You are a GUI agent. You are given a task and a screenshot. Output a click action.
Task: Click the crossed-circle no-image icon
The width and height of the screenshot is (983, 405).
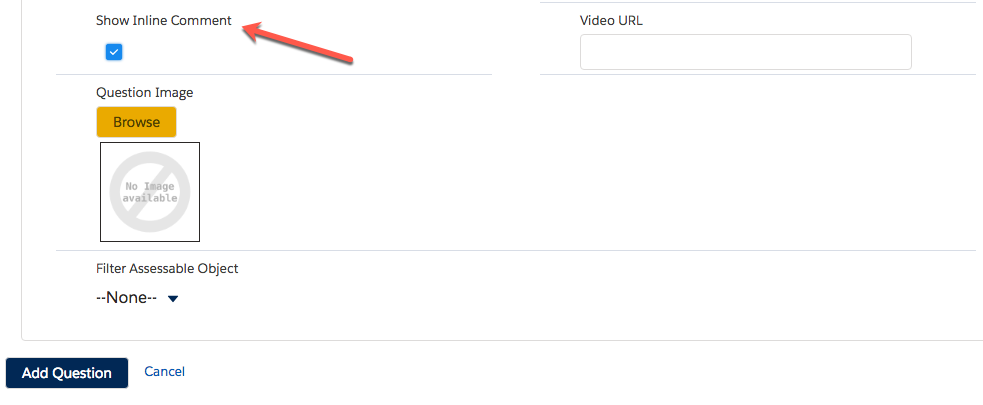(x=150, y=192)
